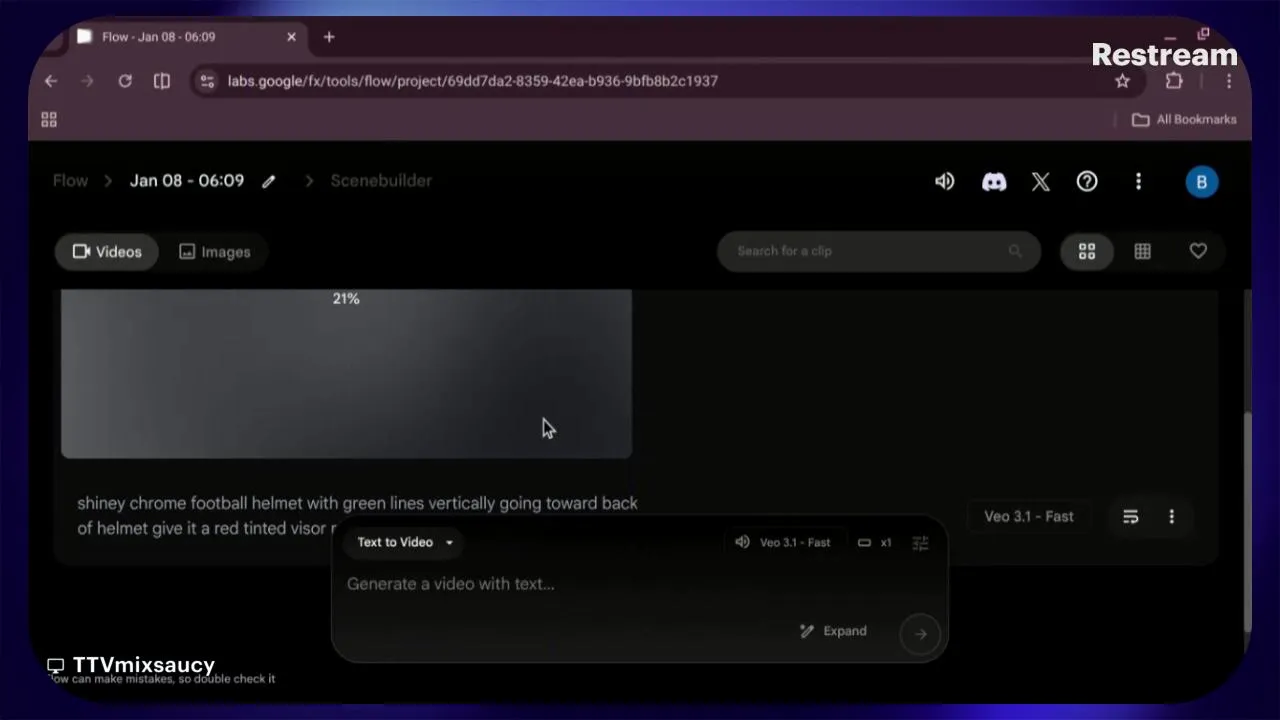Reload the Flow page
1280x720 pixels.
[125, 81]
